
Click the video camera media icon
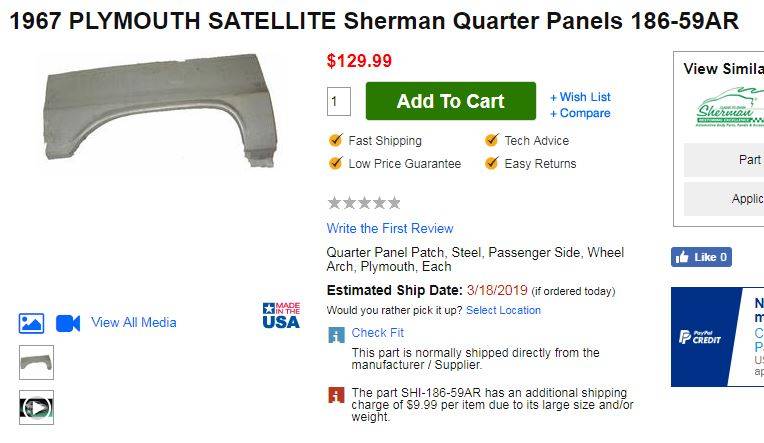[x=68, y=323]
